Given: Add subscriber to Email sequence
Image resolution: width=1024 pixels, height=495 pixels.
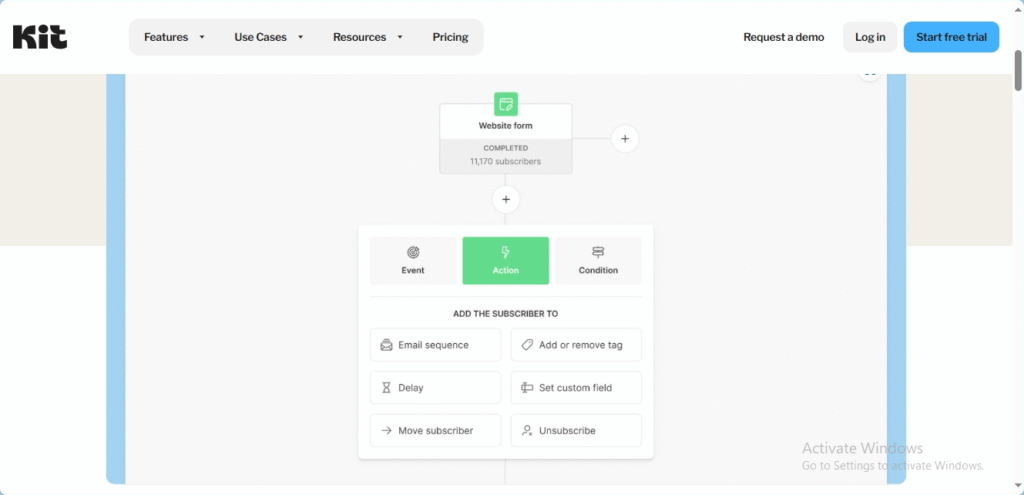Looking at the screenshot, I should click(436, 345).
